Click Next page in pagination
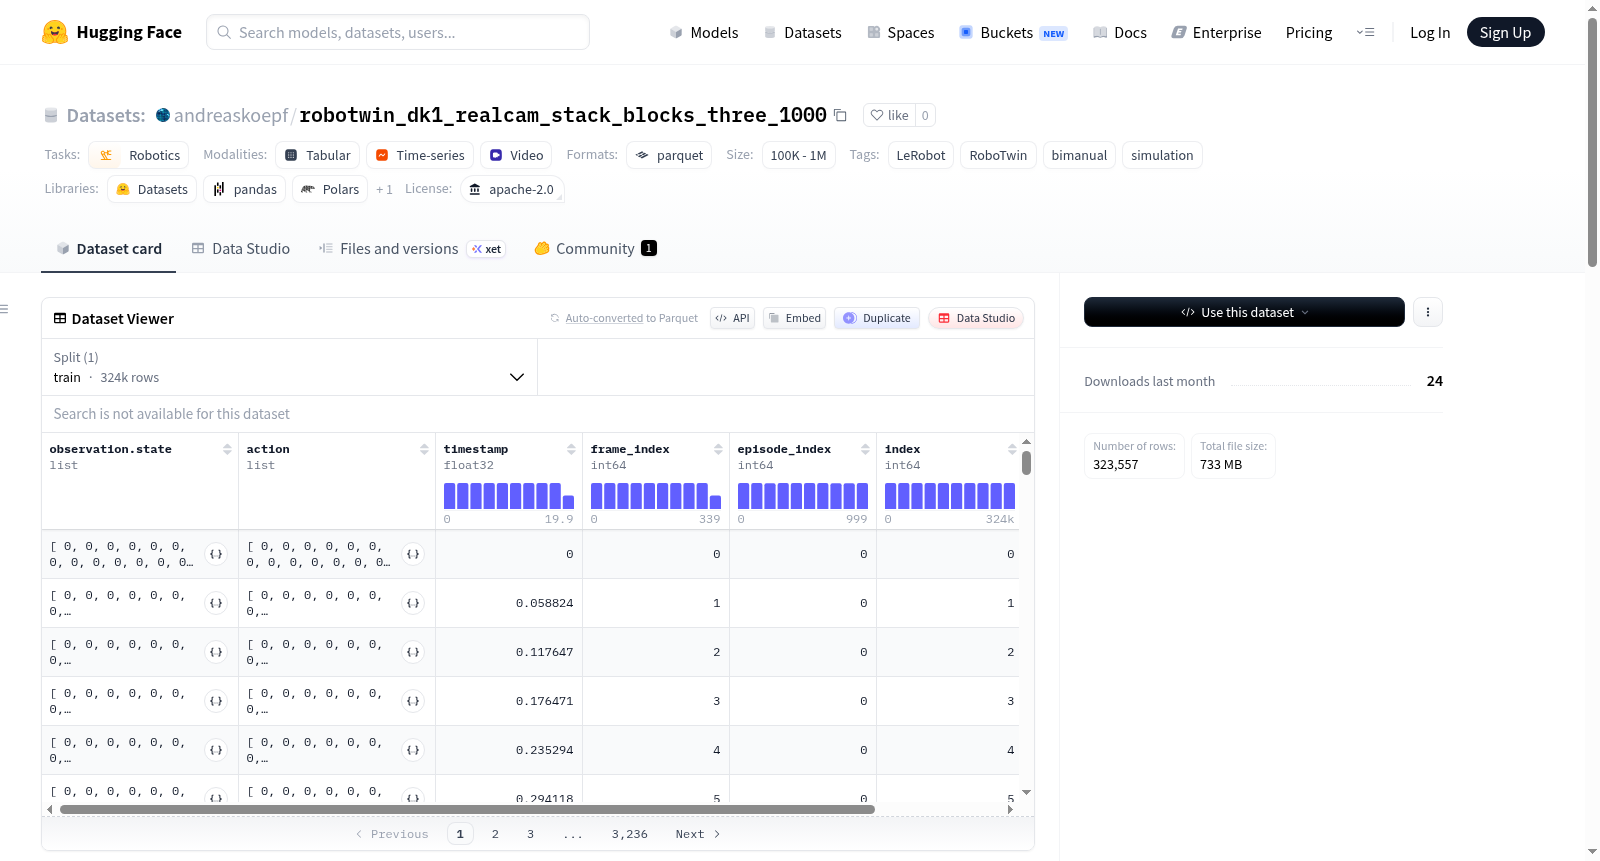 (698, 834)
